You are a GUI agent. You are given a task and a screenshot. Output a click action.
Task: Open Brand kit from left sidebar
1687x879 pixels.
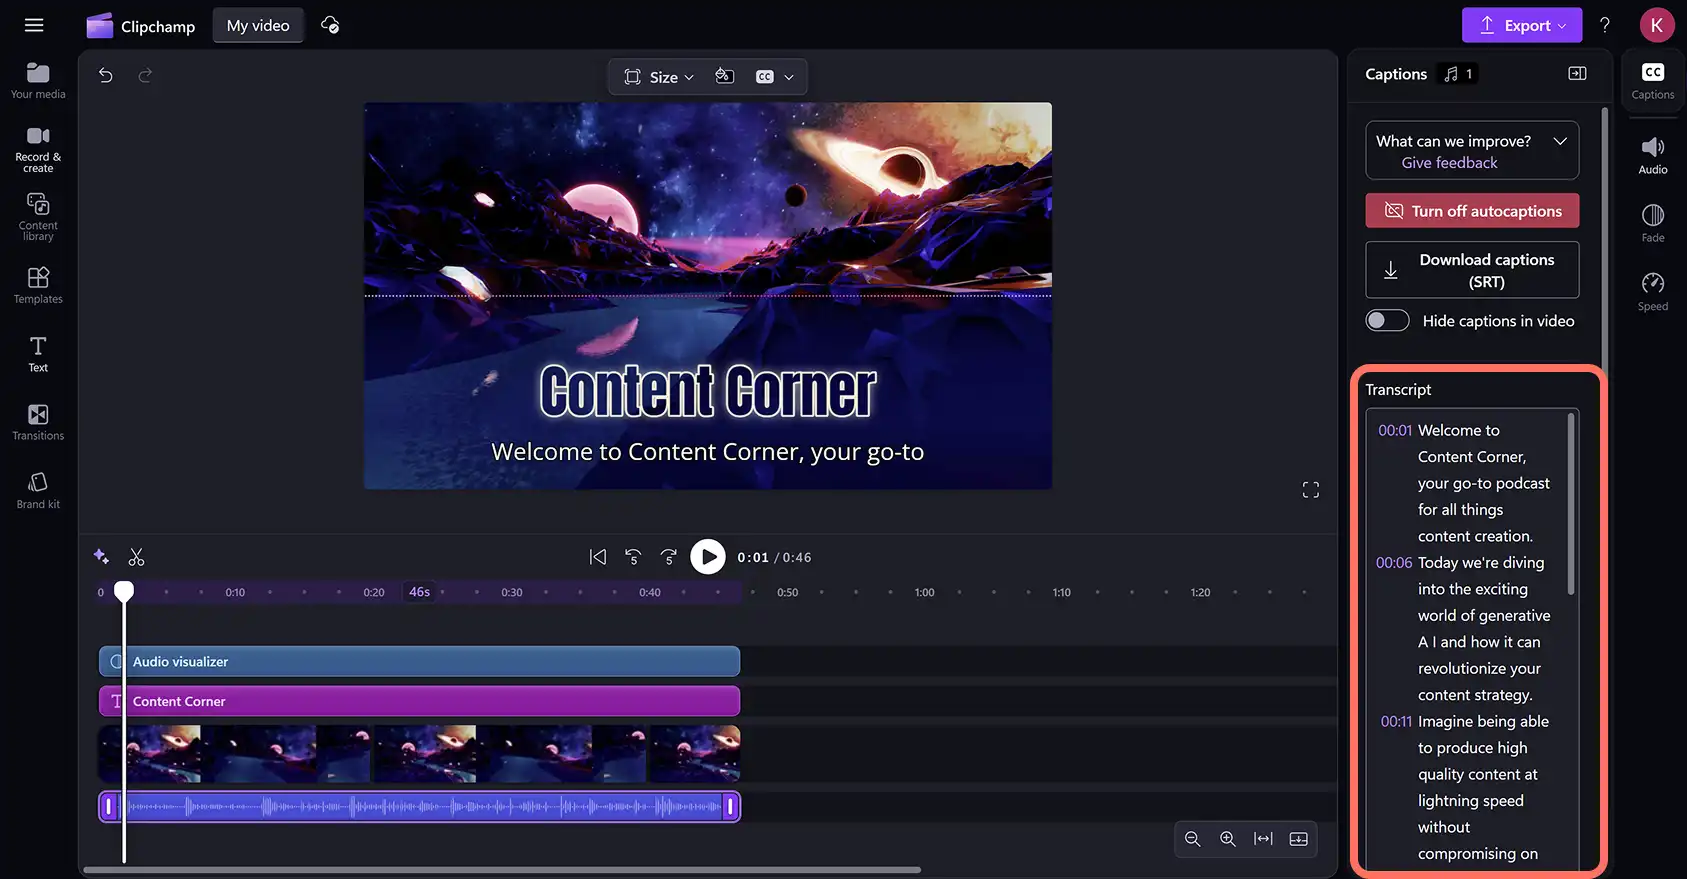point(38,491)
